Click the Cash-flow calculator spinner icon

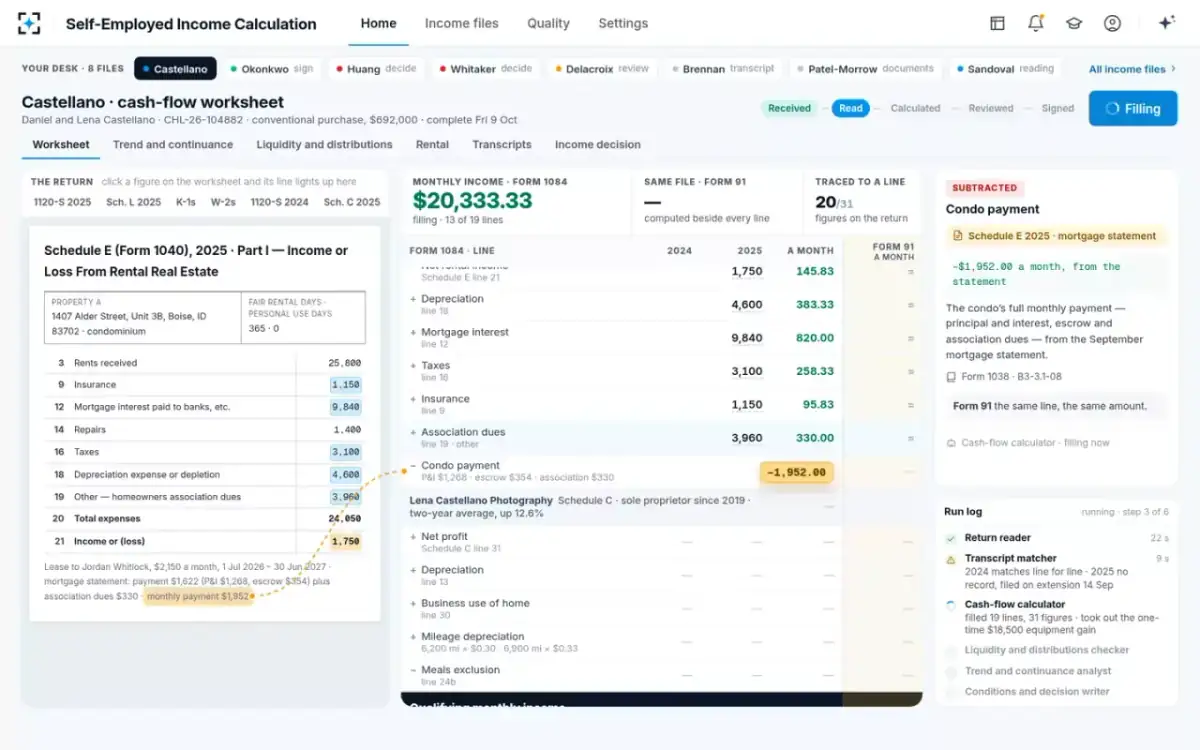point(951,605)
